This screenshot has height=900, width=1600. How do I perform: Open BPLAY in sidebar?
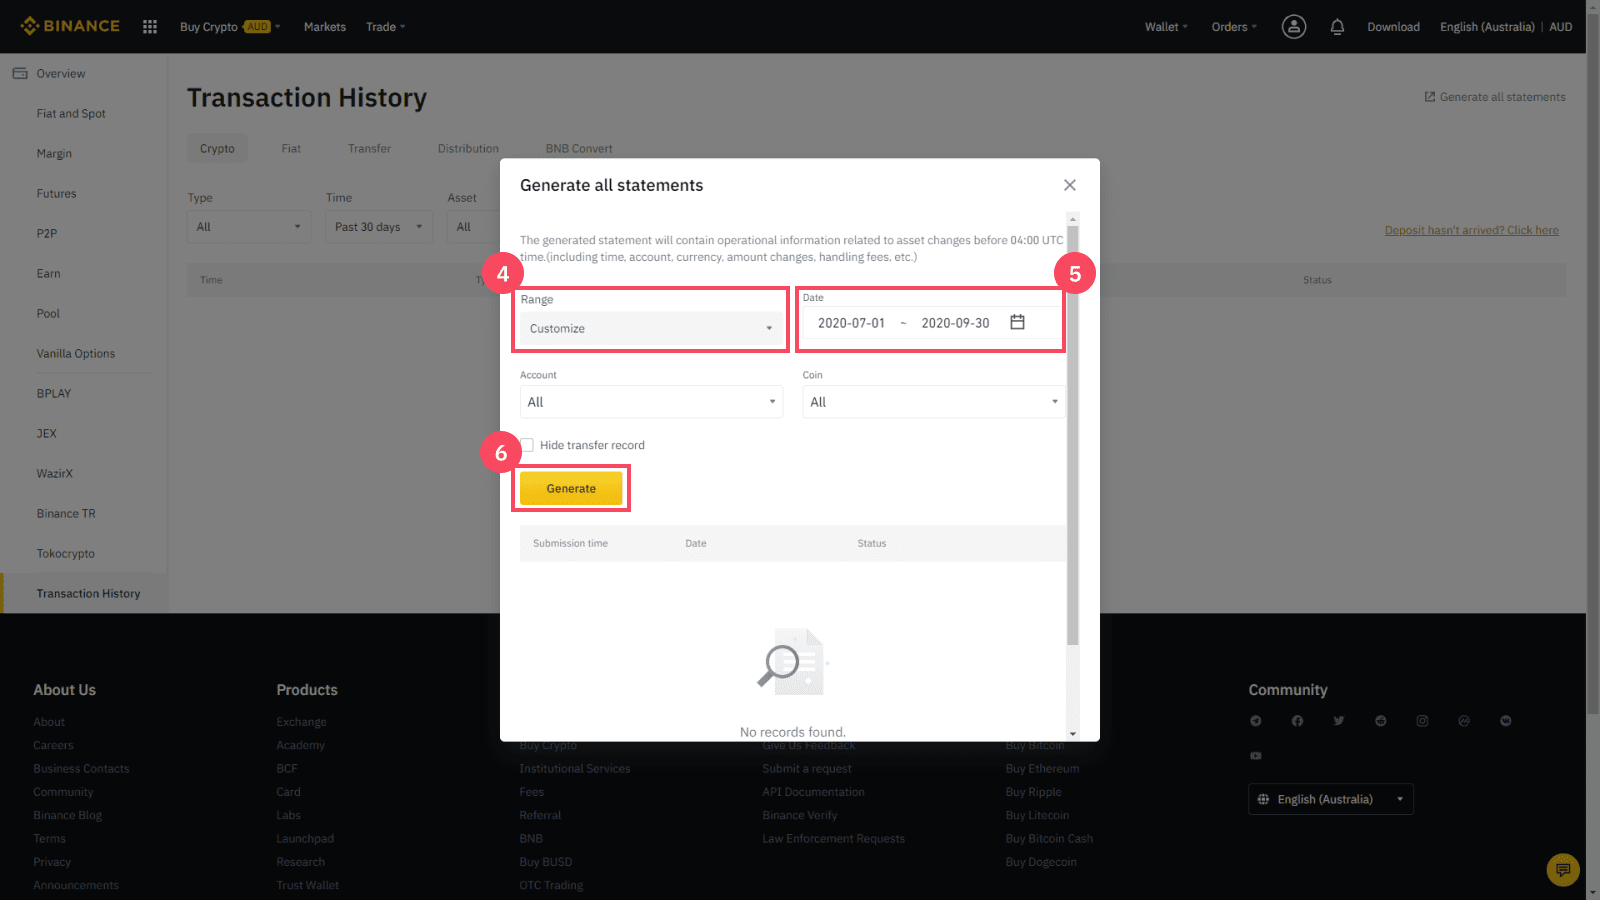point(54,393)
